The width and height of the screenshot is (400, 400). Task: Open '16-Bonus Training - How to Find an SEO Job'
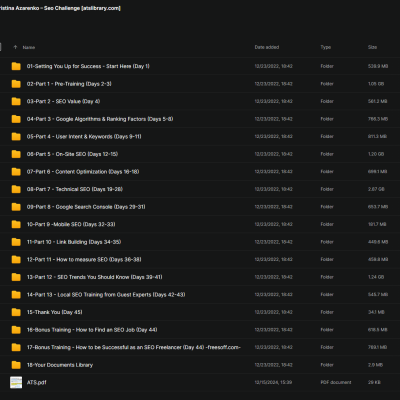[92, 330]
